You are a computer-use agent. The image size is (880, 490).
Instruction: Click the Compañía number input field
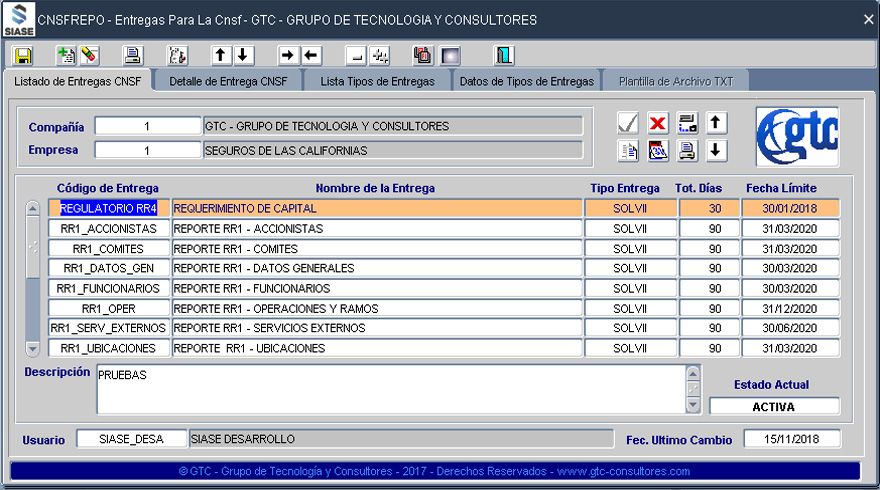147,127
